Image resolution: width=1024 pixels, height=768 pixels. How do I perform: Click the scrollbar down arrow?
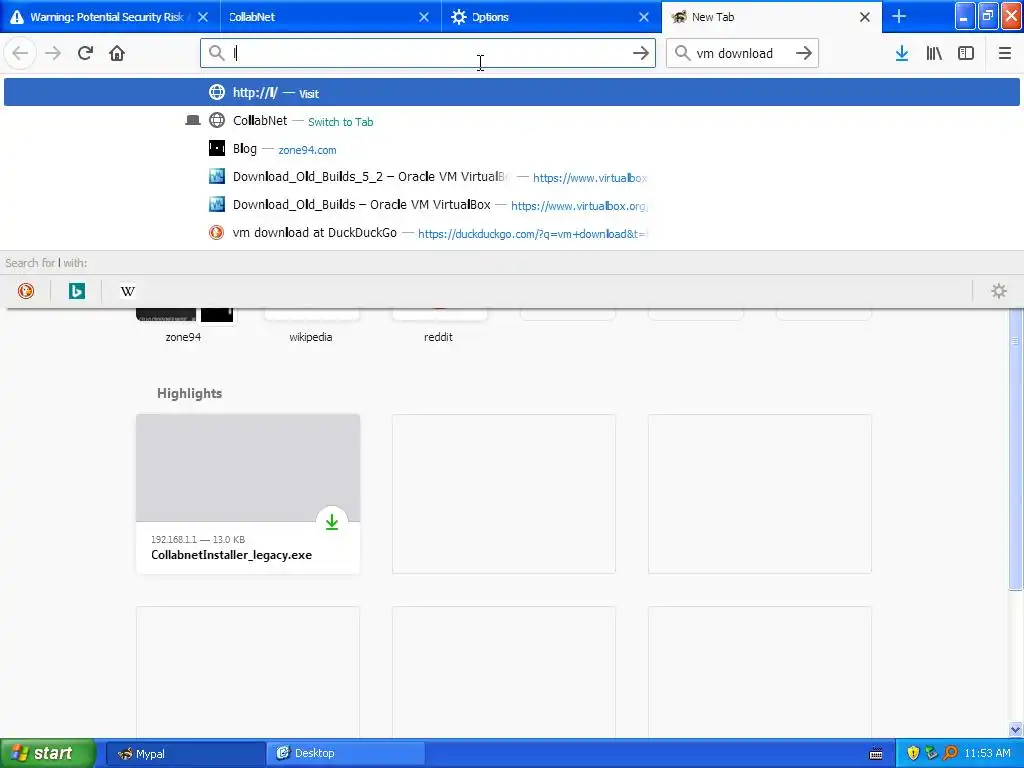point(1015,729)
